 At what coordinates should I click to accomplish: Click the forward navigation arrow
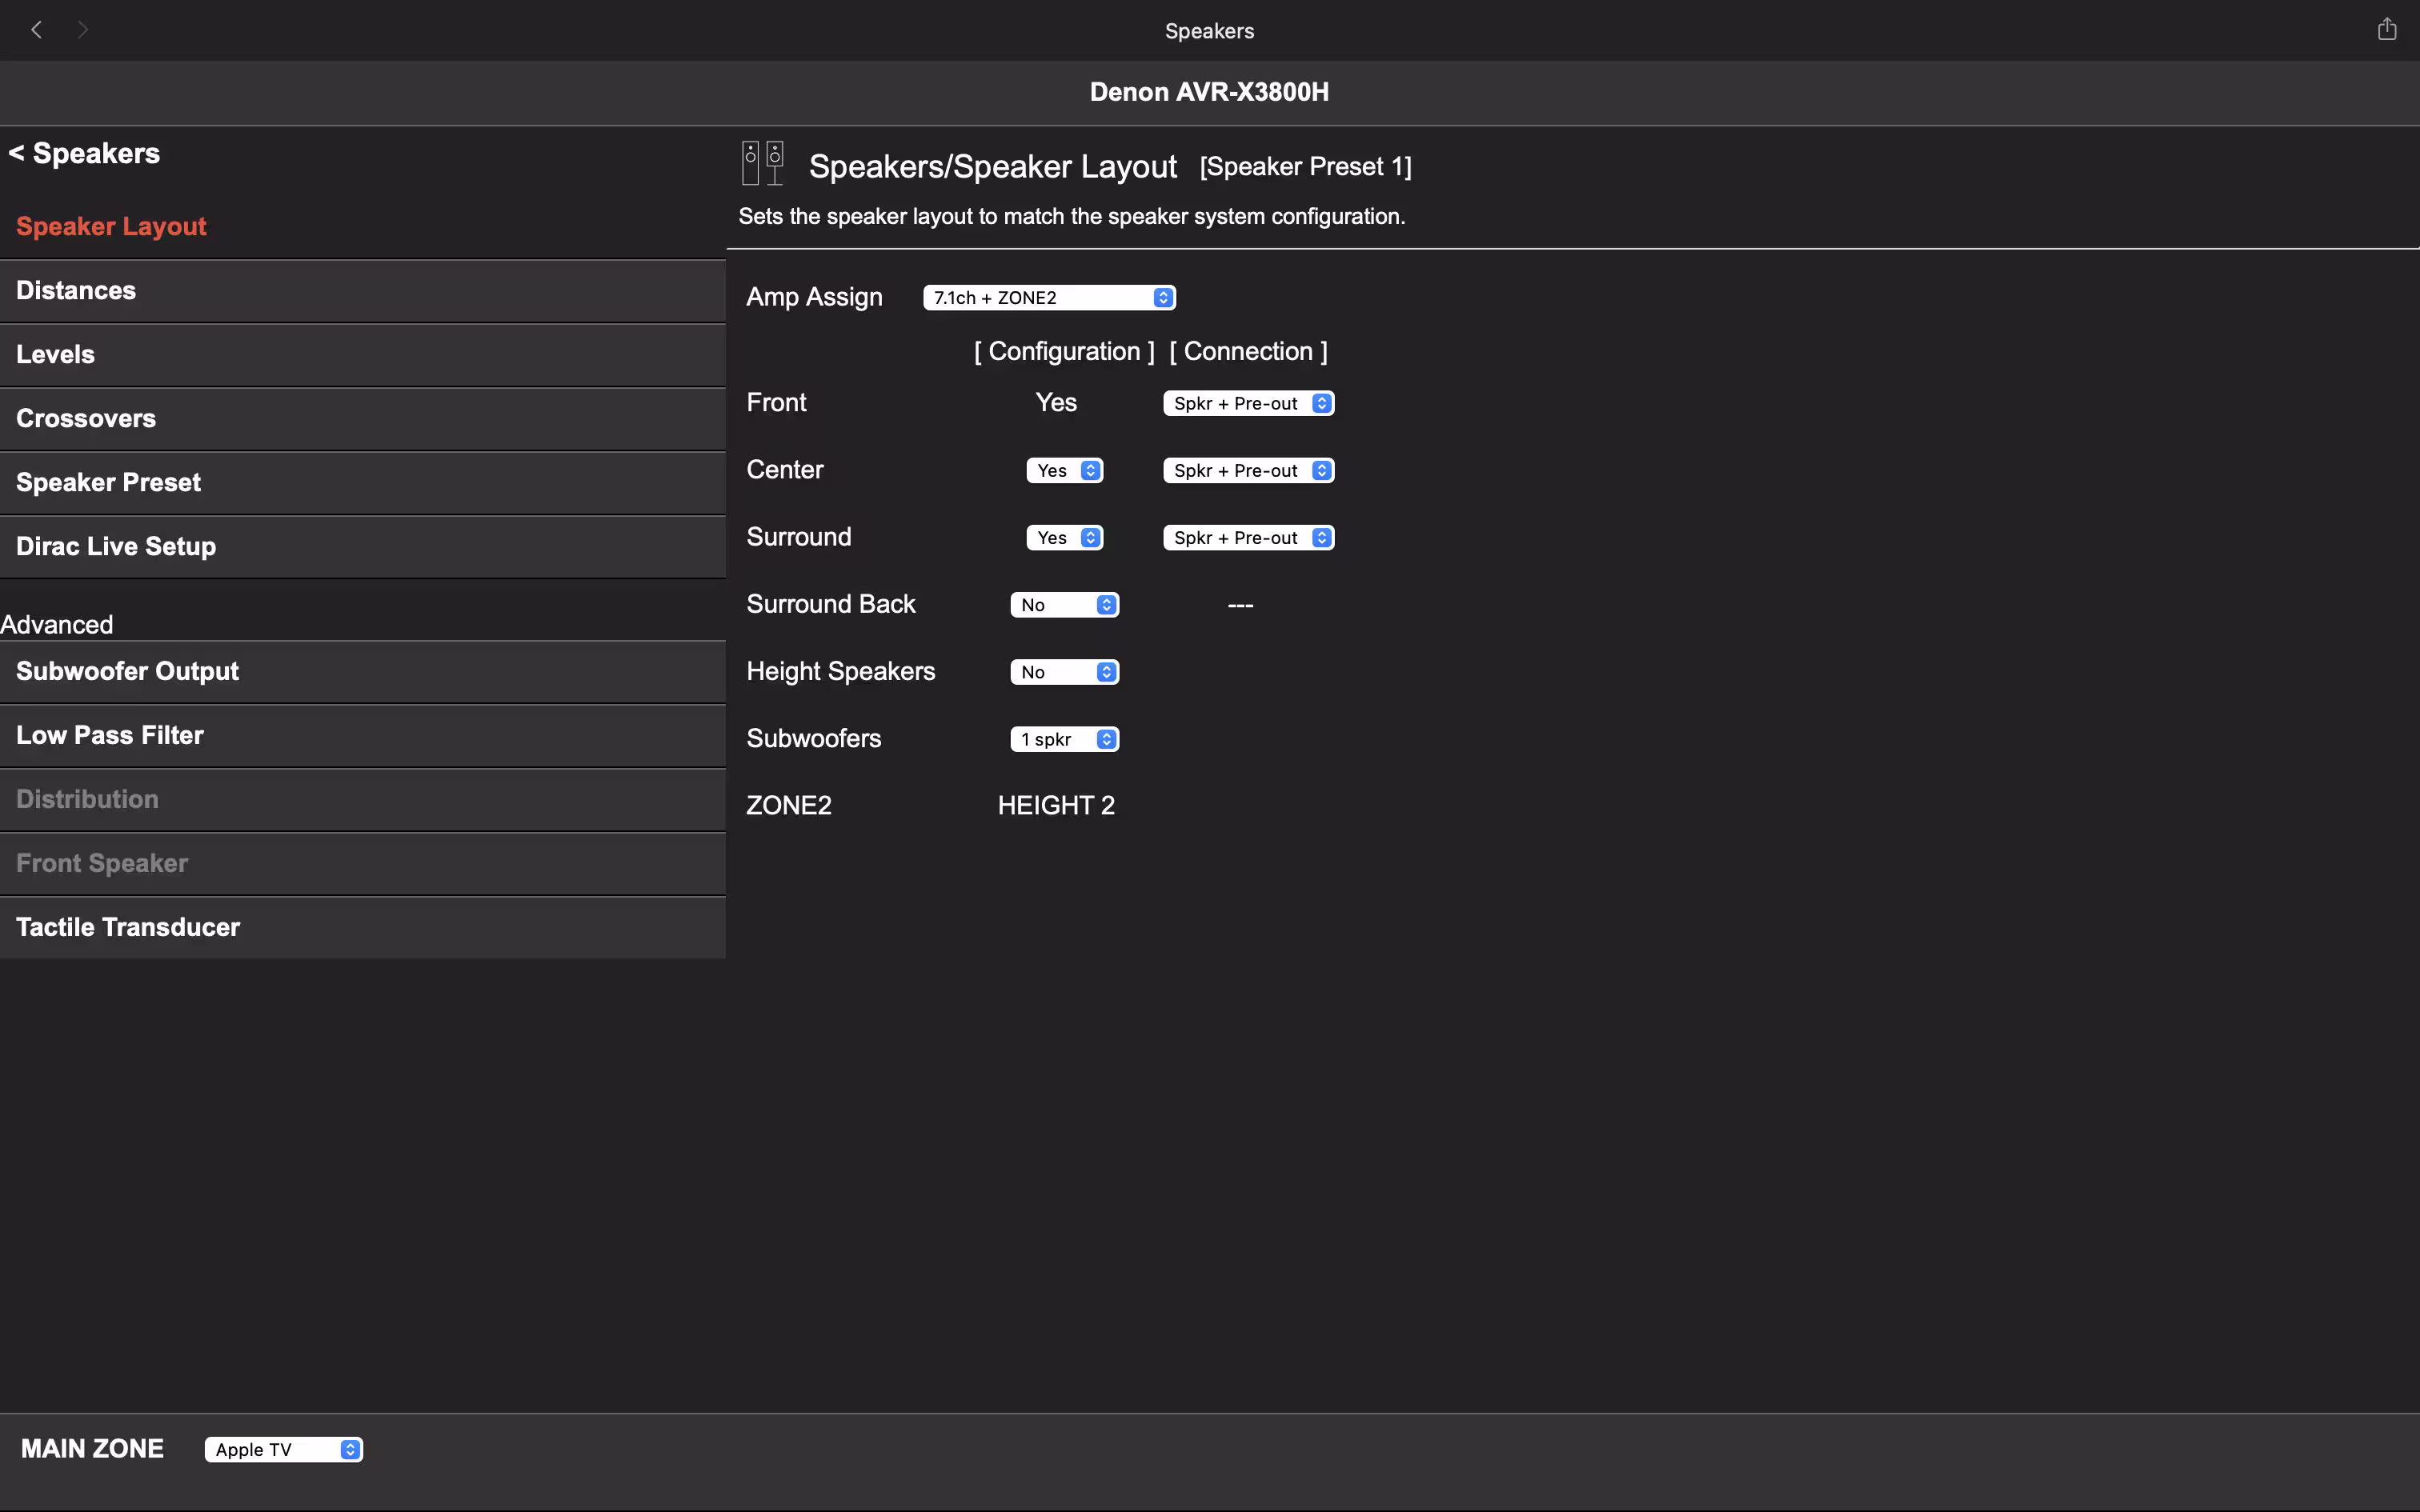tap(83, 30)
